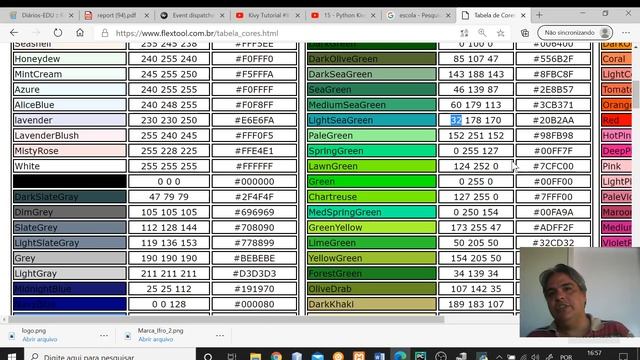Viewport: 640px width, 360px height.
Task: Click the hex value #D3D3D3
Action: tap(254, 273)
